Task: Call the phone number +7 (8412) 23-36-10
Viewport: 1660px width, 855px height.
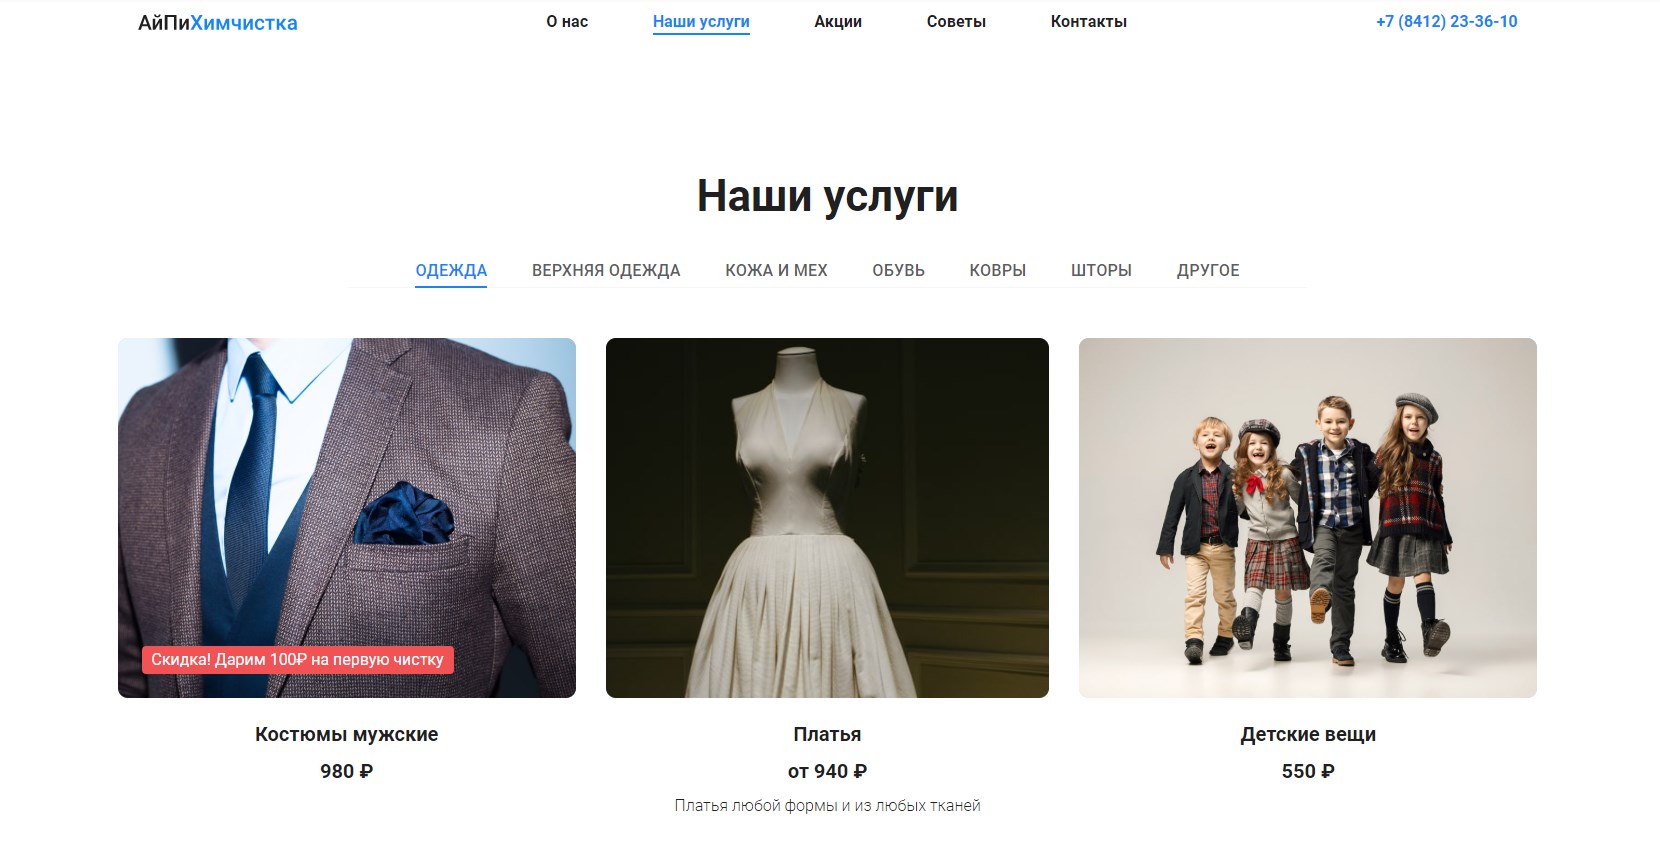Action: 1446,21
